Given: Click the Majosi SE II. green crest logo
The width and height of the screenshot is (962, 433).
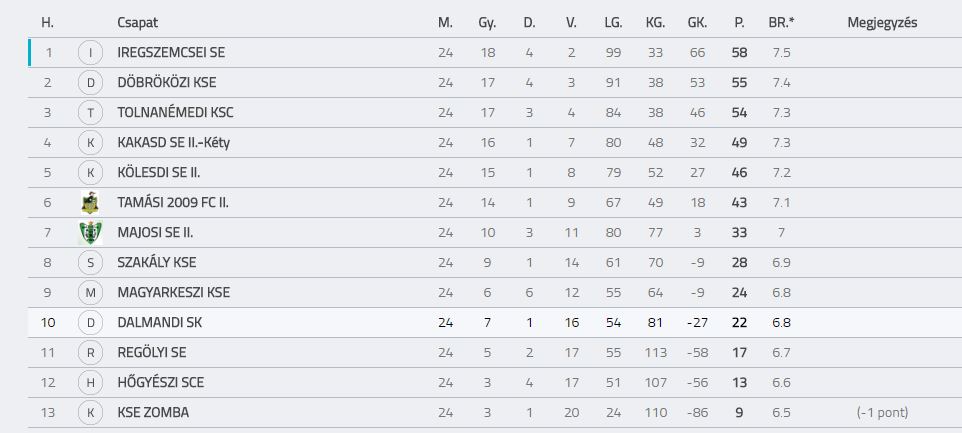Looking at the screenshot, I should (91, 232).
